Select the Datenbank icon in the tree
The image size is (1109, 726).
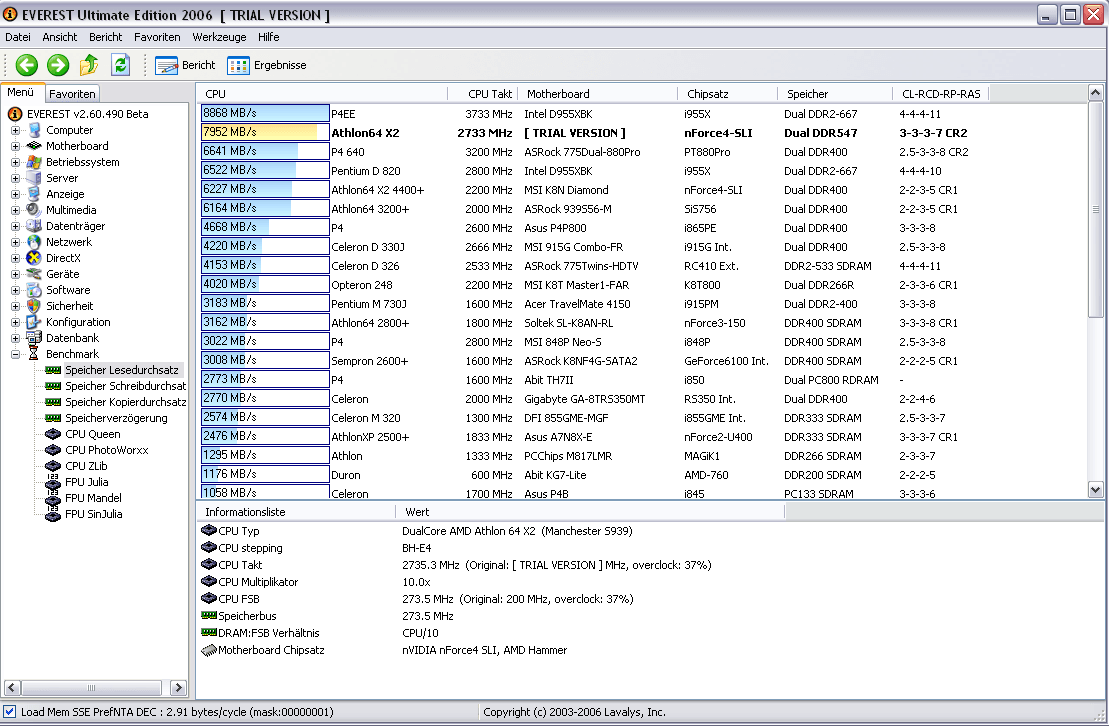point(34,338)
